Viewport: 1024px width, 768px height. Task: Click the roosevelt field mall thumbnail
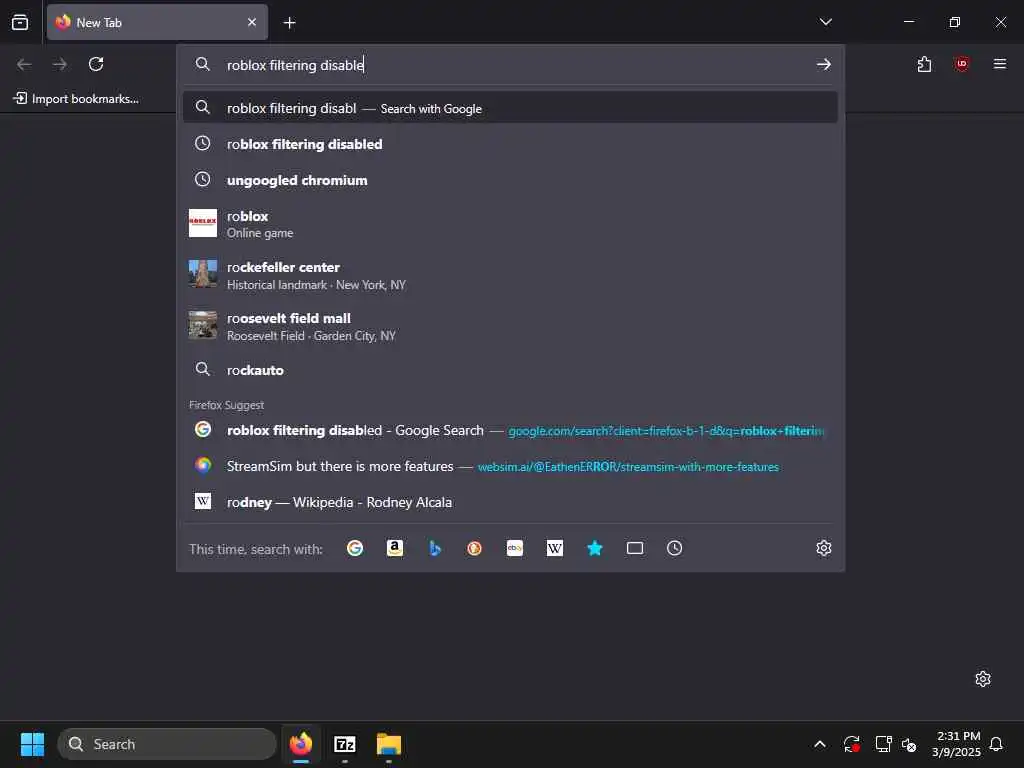202,325
